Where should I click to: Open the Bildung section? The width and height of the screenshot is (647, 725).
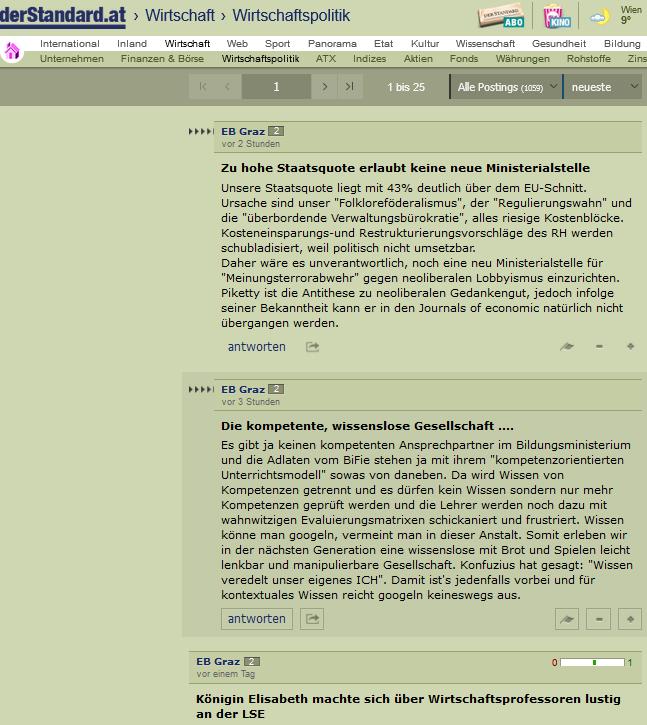click(622, 43)
